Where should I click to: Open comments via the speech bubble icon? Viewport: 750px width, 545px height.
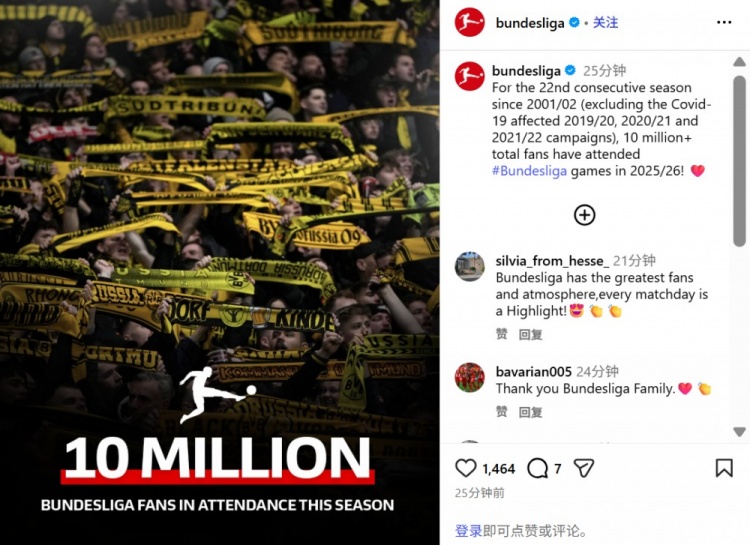tap(537, 468)
